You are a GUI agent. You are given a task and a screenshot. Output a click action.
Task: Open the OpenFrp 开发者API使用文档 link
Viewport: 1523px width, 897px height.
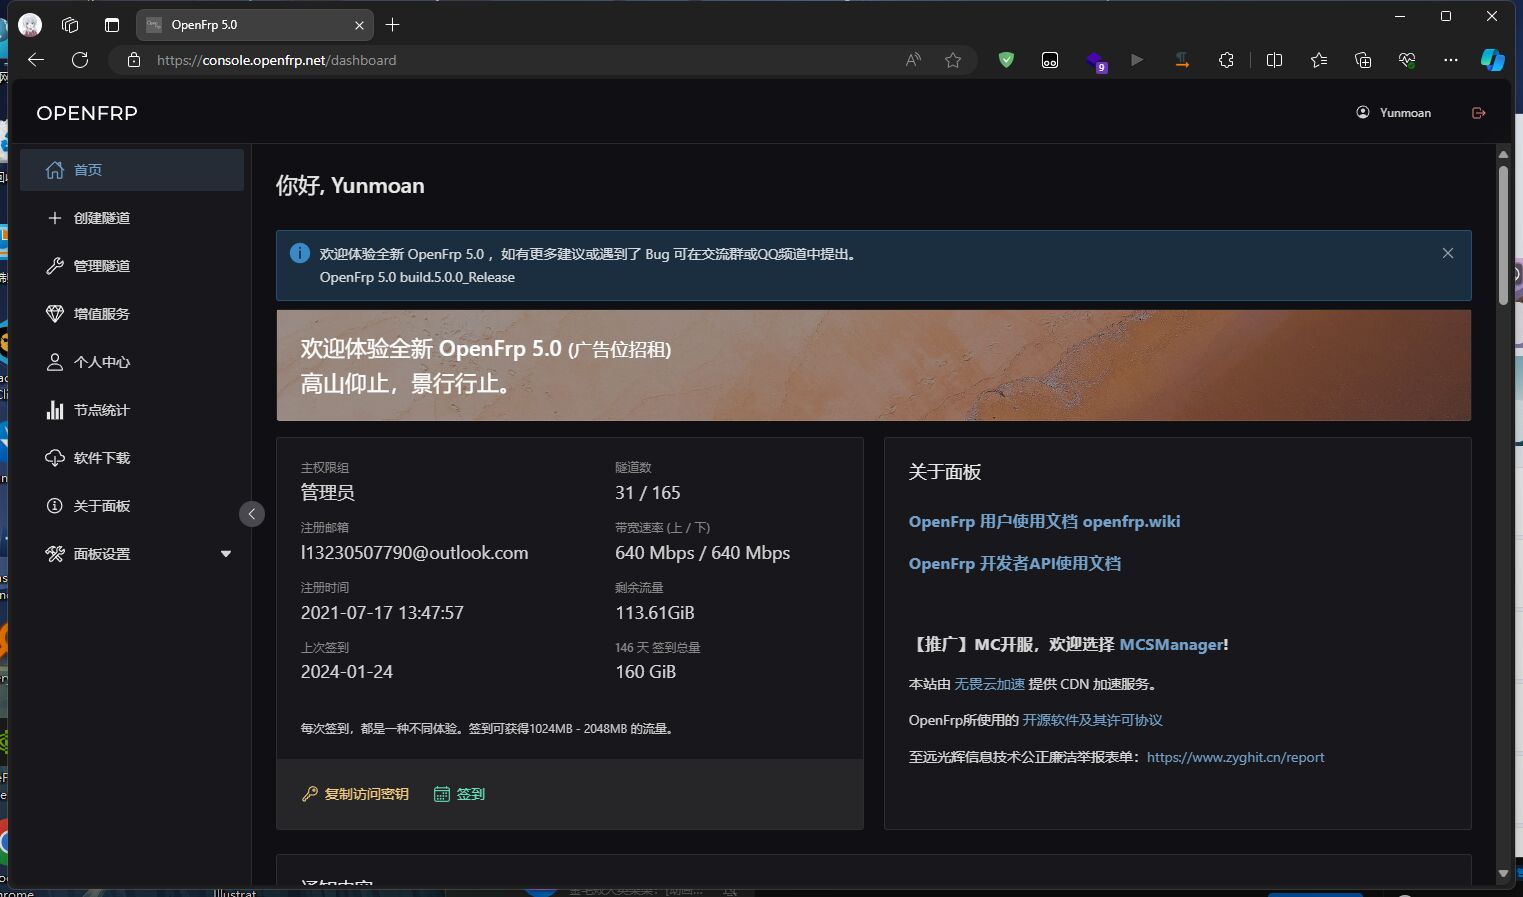(1014, 563)
